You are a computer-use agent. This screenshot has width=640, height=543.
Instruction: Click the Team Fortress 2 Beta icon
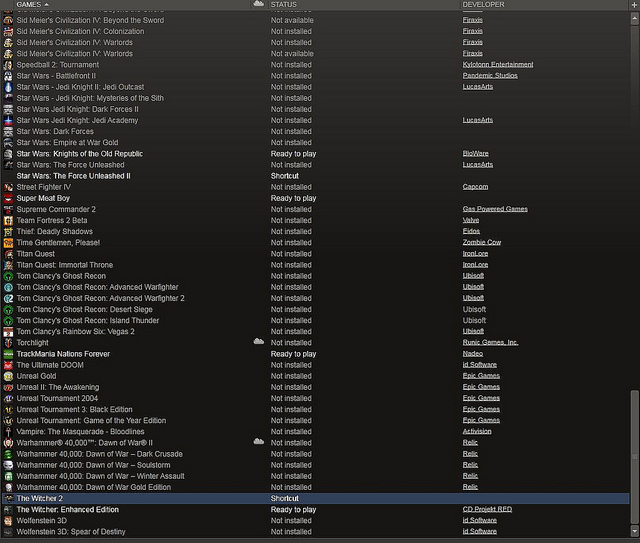[8, 220]
